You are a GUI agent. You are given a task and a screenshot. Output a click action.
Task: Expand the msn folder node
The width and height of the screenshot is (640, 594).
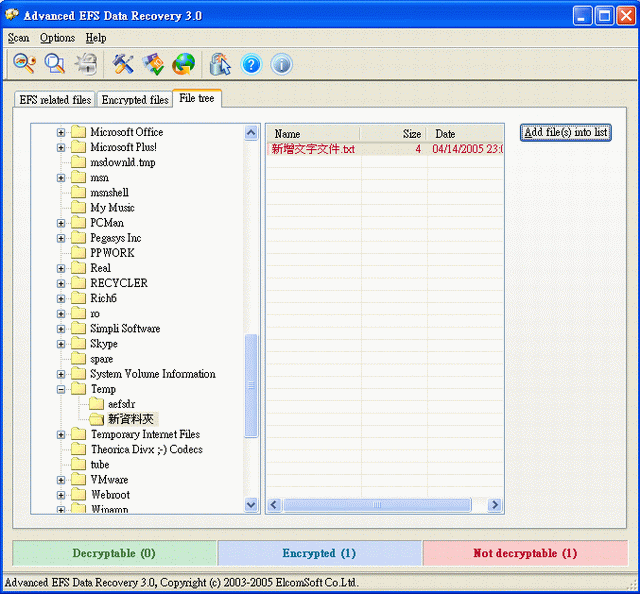(x=61, y=178)
